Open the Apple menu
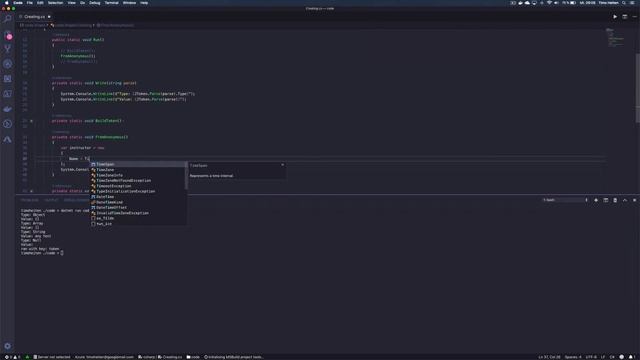This screenshot has width=640, height=360. (x=6, y=3)
